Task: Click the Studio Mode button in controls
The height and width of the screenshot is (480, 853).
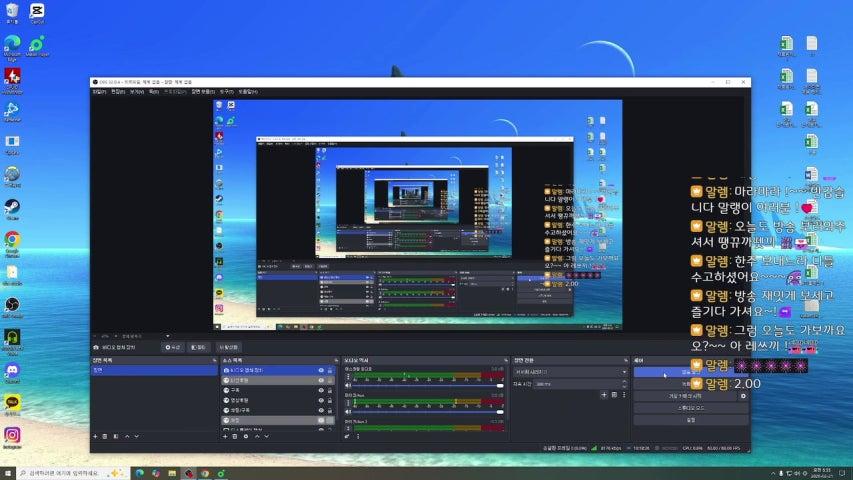Action: [x=690, y=408]
